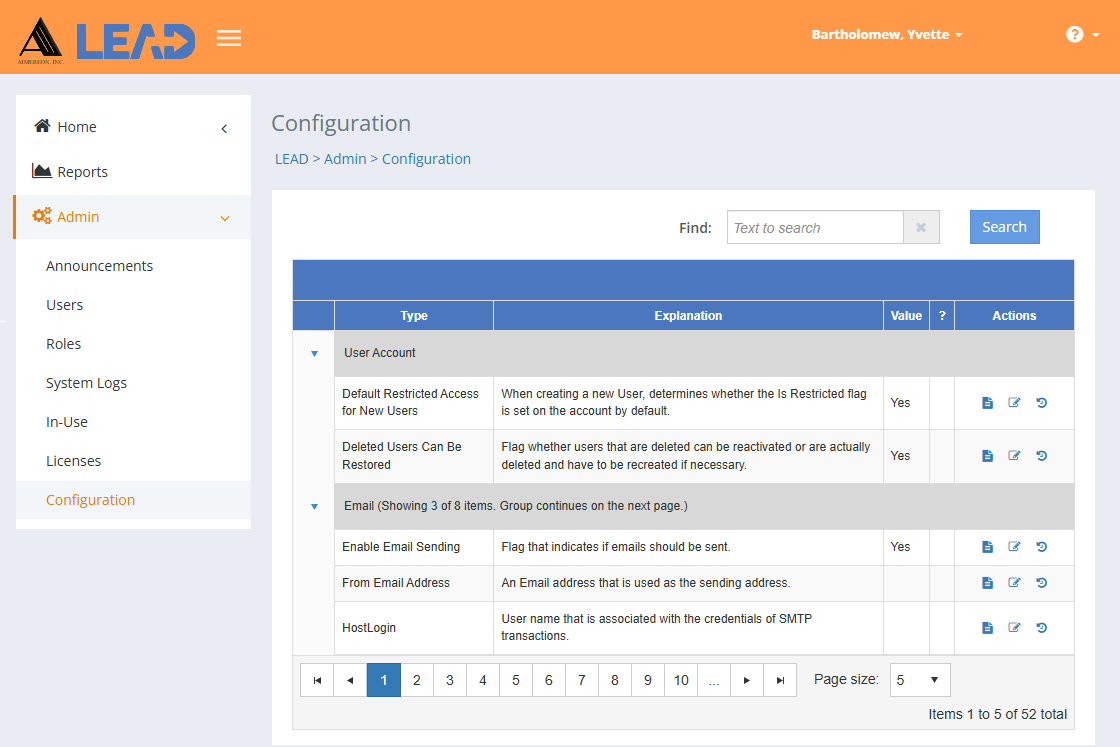Select System Logs in Admin menu
This screenshot has height=747, width=1120.
86,383
